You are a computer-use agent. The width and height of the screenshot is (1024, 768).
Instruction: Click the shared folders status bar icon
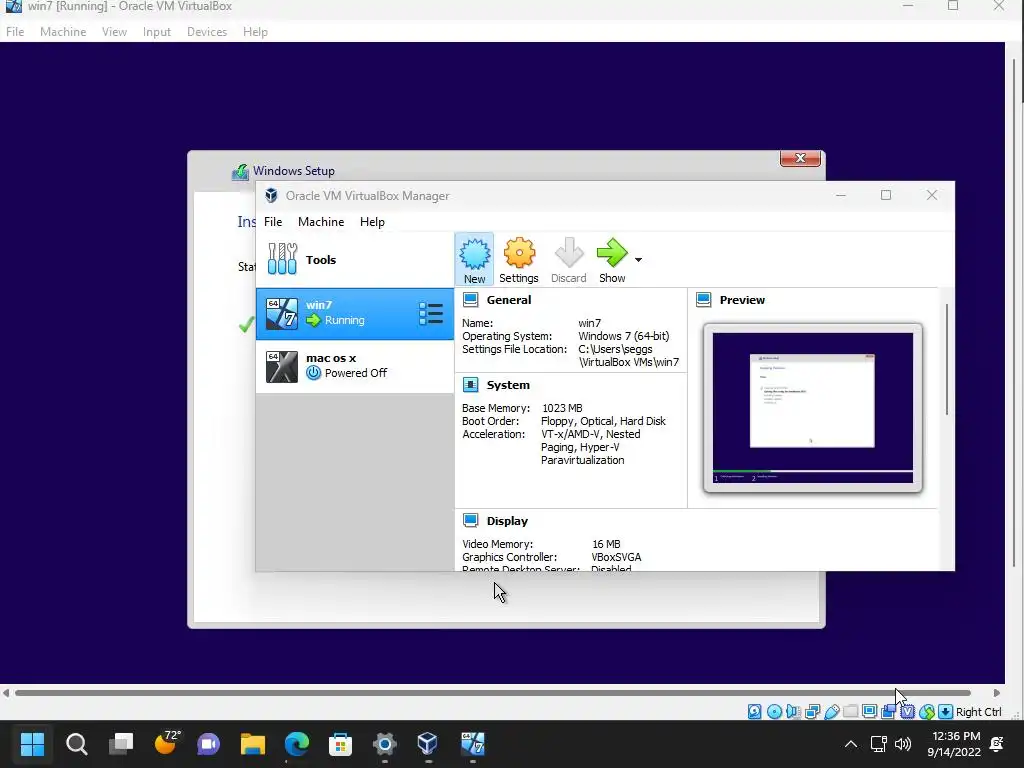click(x=850, y=711)
